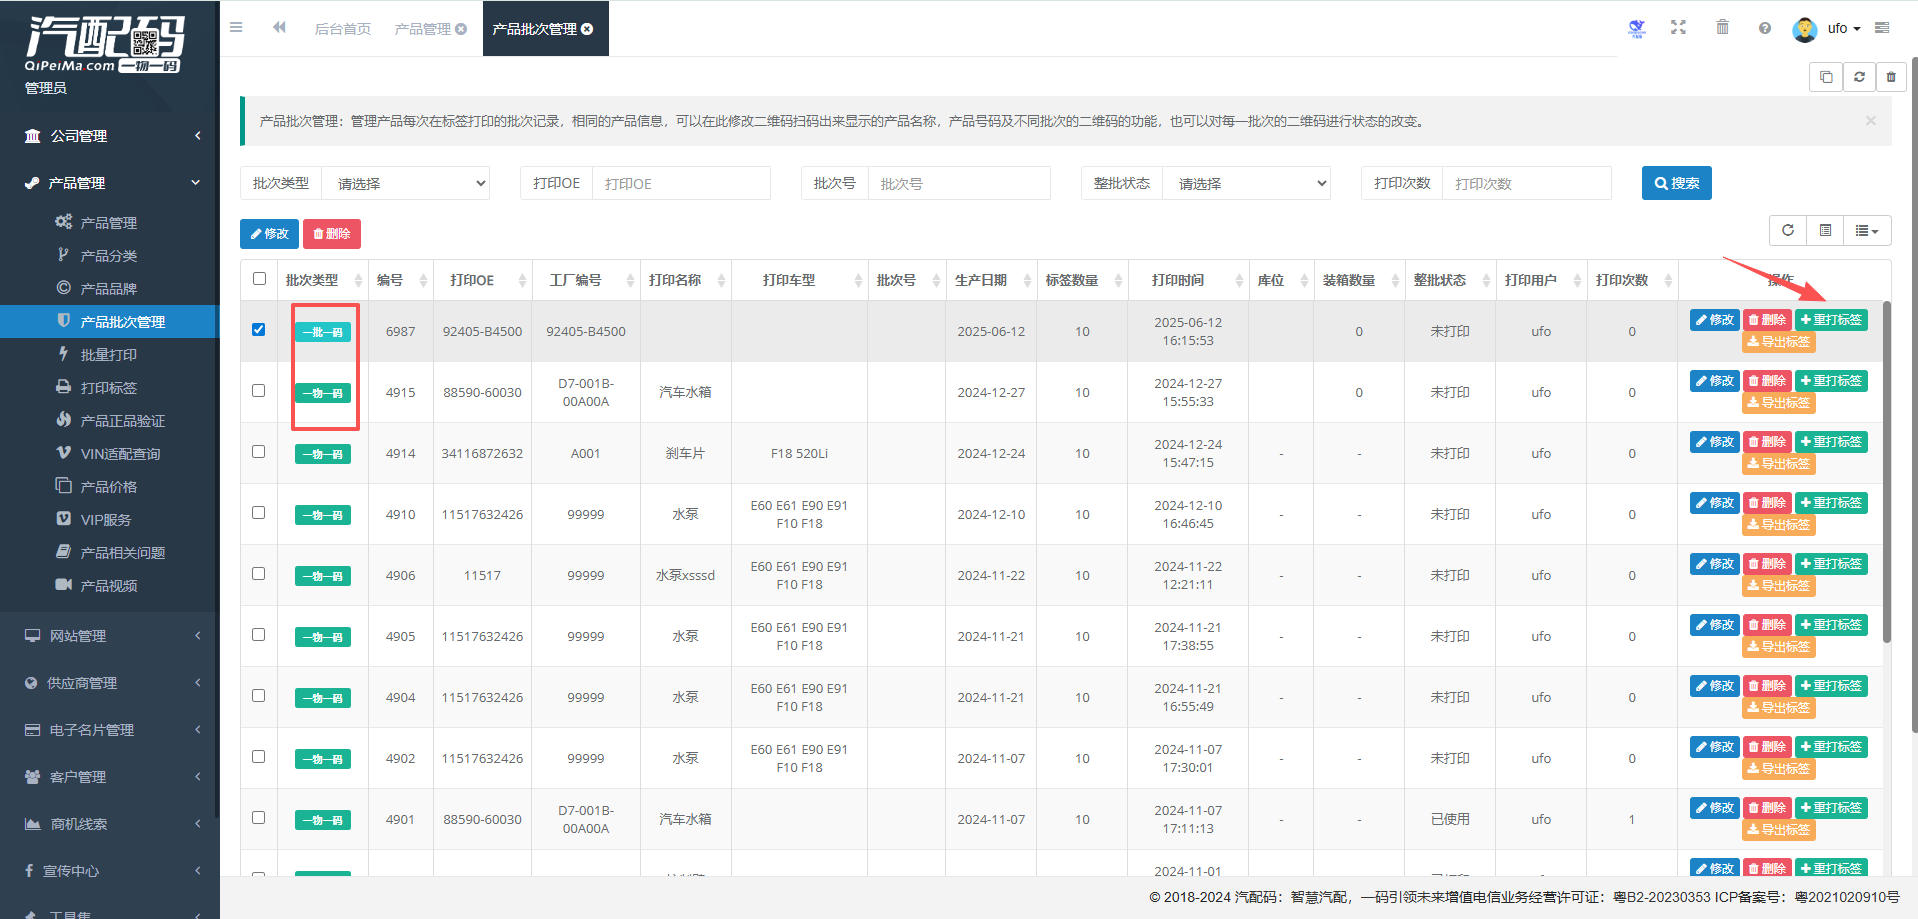This screenshot has height=919, width=1918.
Task: Open the 批次类型 dropdown
Action: coord(410,184)
